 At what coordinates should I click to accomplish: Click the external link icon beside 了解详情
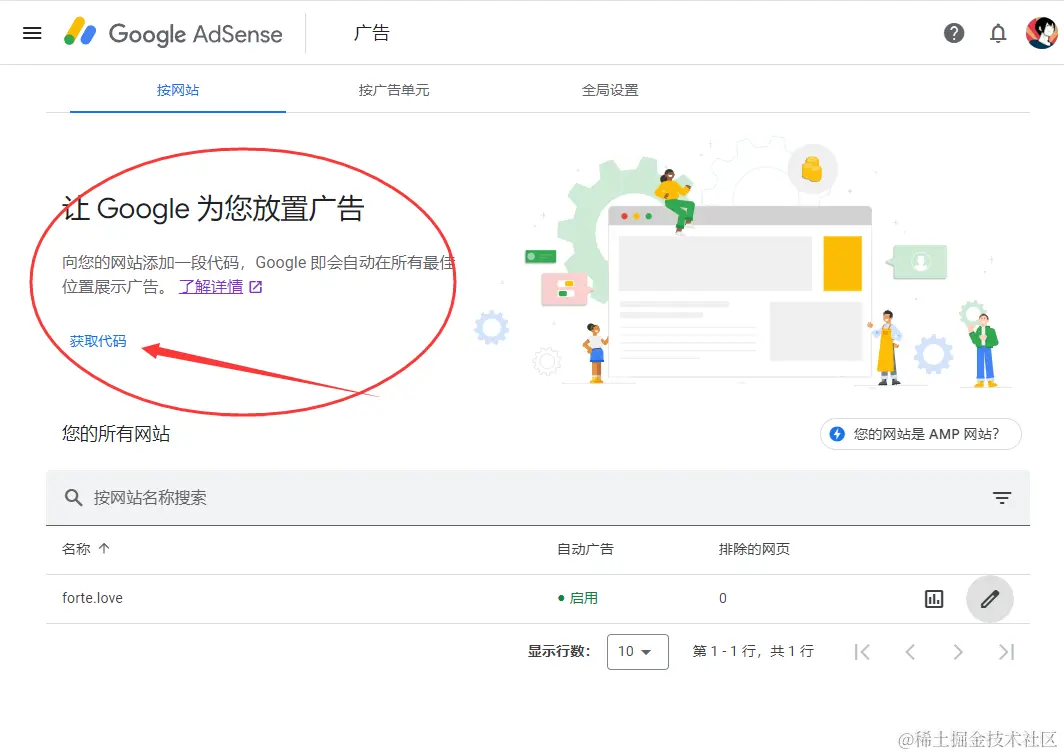[256, 287]
